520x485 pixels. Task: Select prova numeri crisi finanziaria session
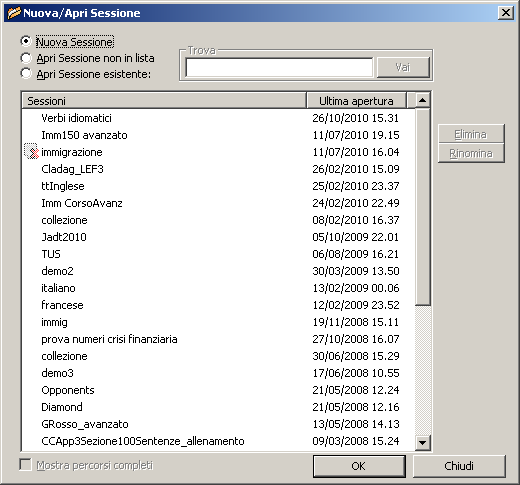219,339
